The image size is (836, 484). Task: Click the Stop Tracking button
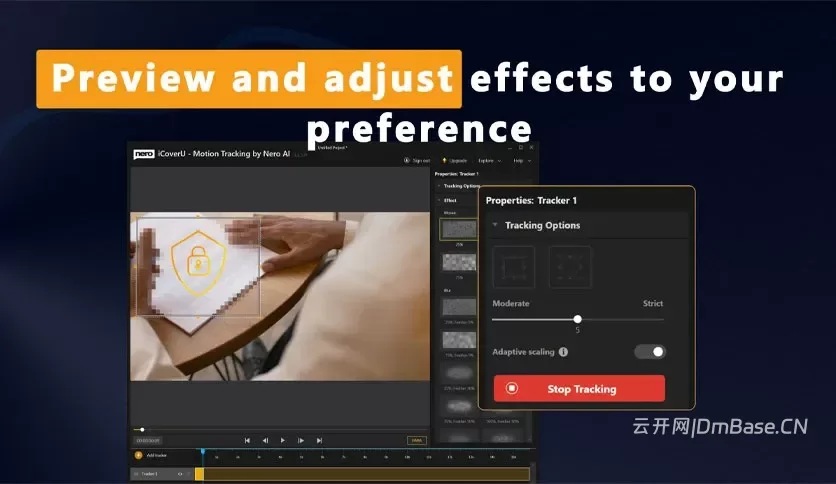pyautogui.click(x=579, y=389)
